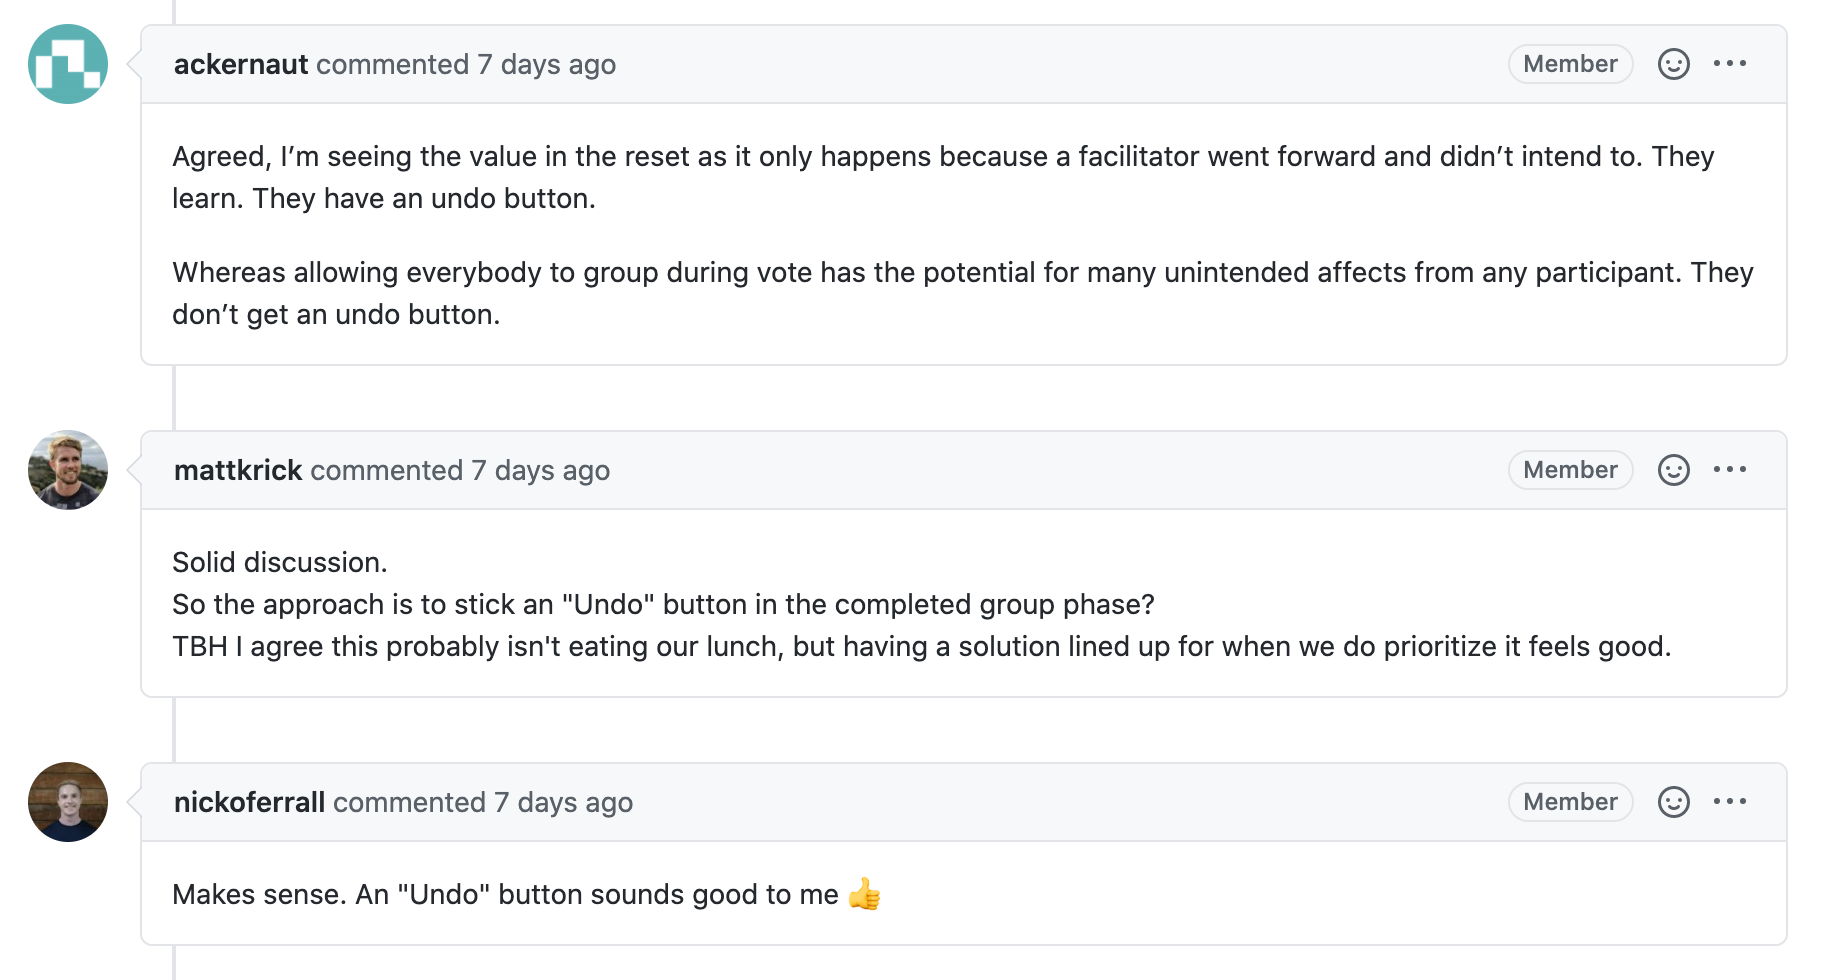Open options menu on nickoferrall's comment

(x=1730, y=802)
